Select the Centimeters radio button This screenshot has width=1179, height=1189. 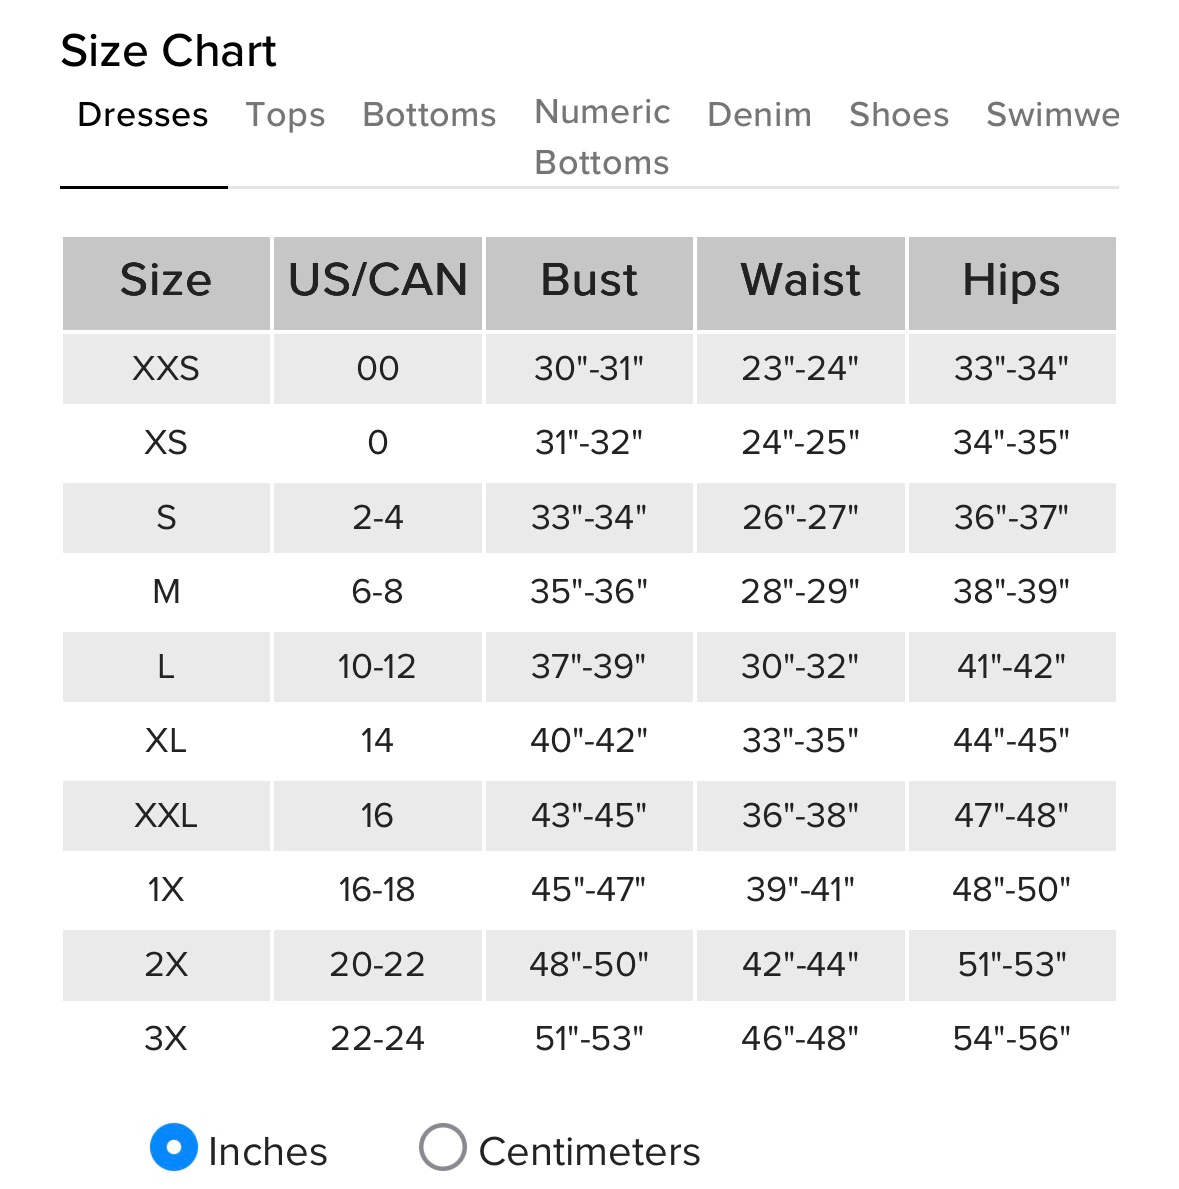click(443, 1147)
